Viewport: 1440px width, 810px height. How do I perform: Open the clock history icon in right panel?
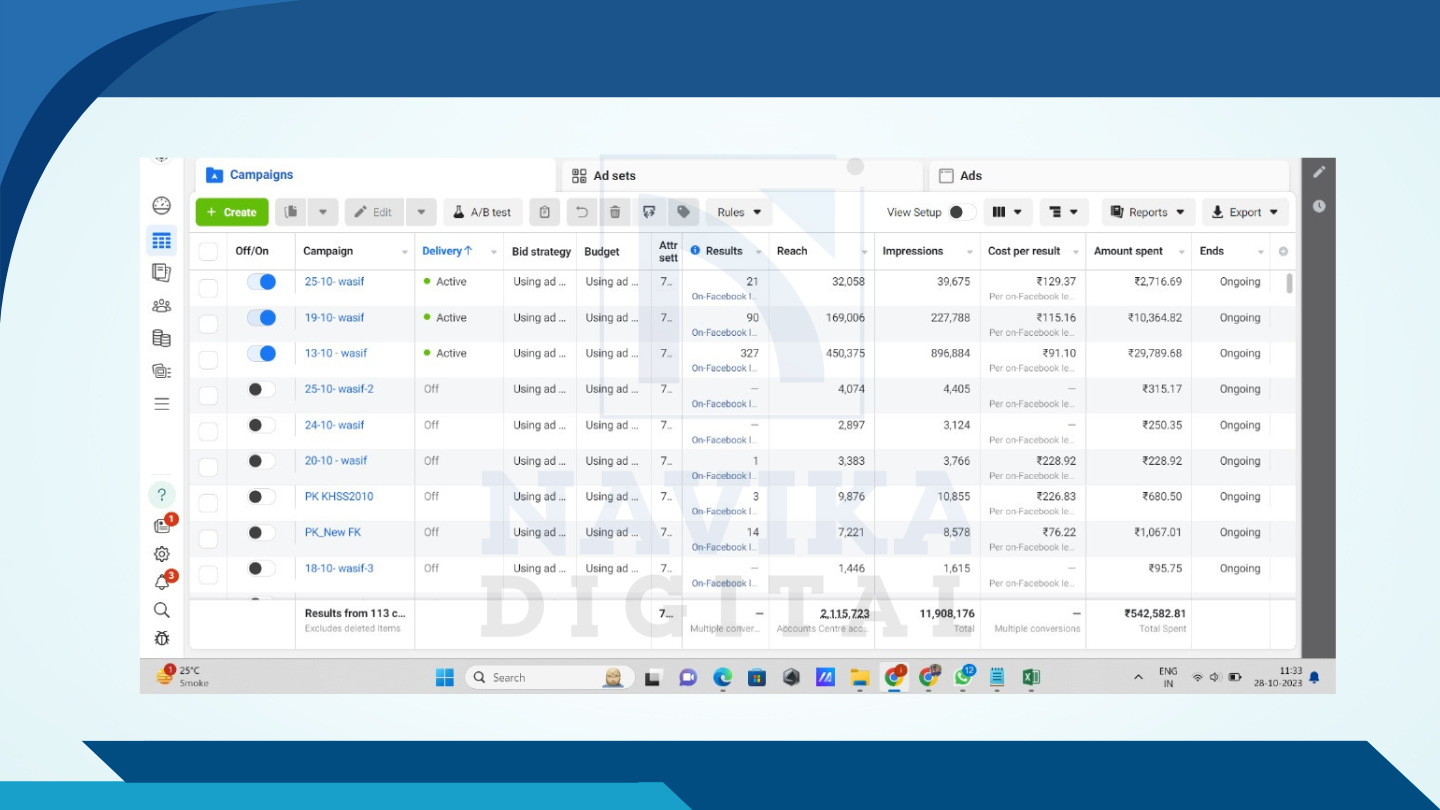coord(1319,206)
